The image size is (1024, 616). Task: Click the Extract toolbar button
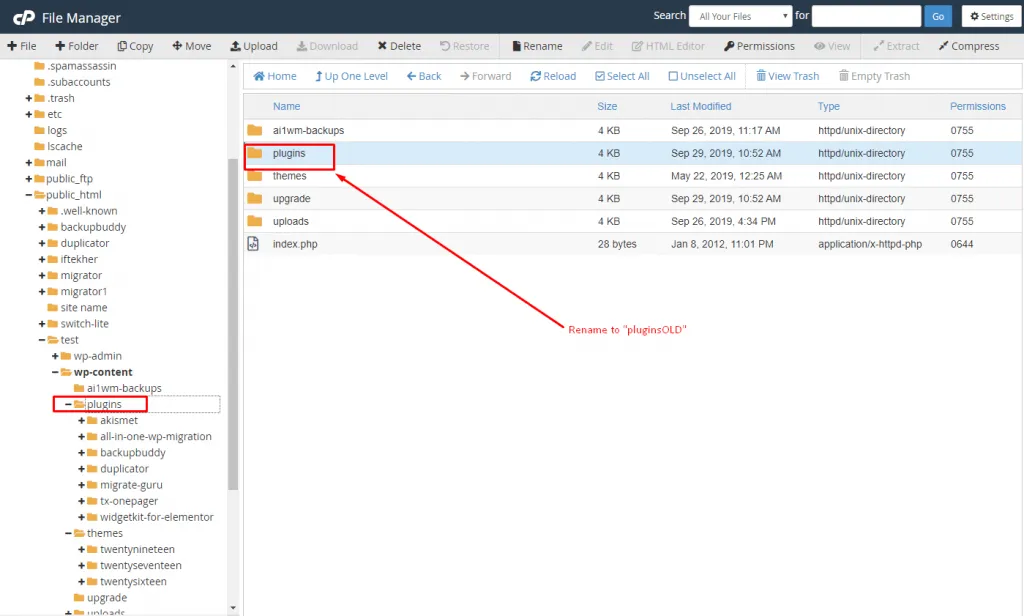(x=896, y=46)
